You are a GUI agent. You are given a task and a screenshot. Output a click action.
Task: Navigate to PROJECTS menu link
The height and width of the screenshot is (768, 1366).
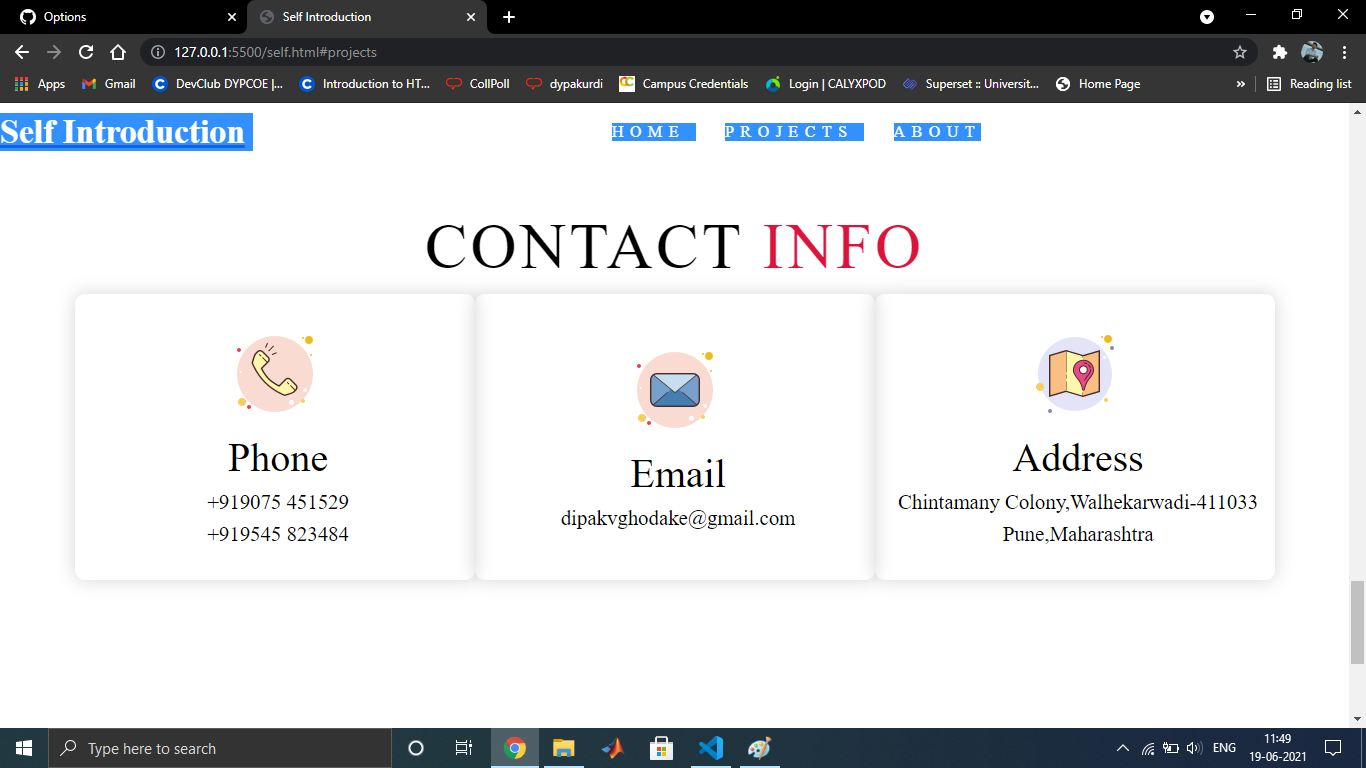pos(794,132)
